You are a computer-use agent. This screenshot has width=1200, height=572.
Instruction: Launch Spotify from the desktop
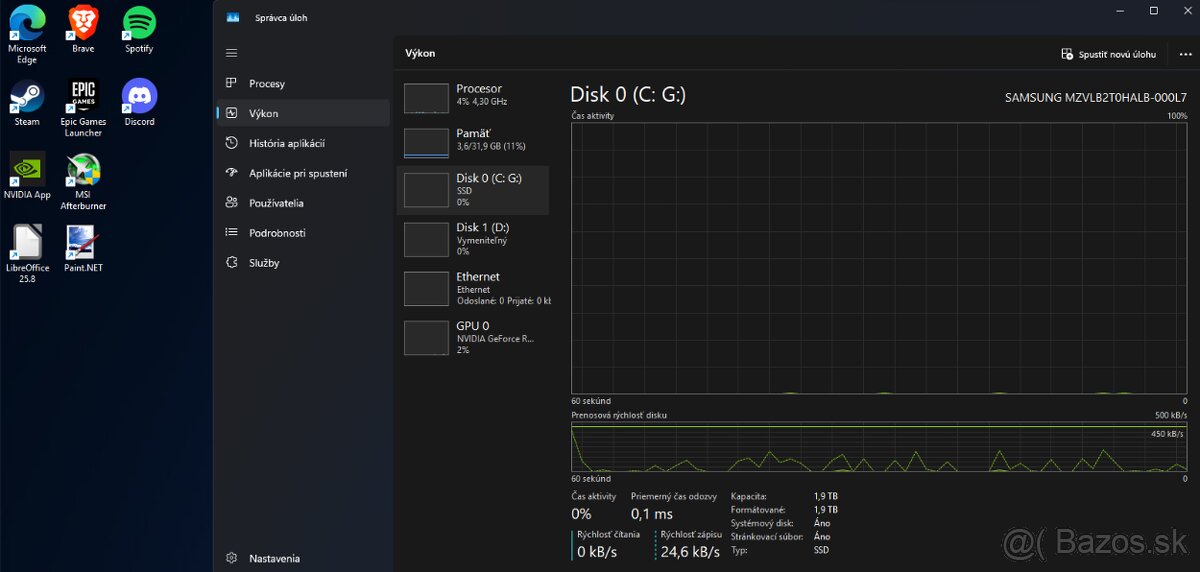tap(139, 29)
